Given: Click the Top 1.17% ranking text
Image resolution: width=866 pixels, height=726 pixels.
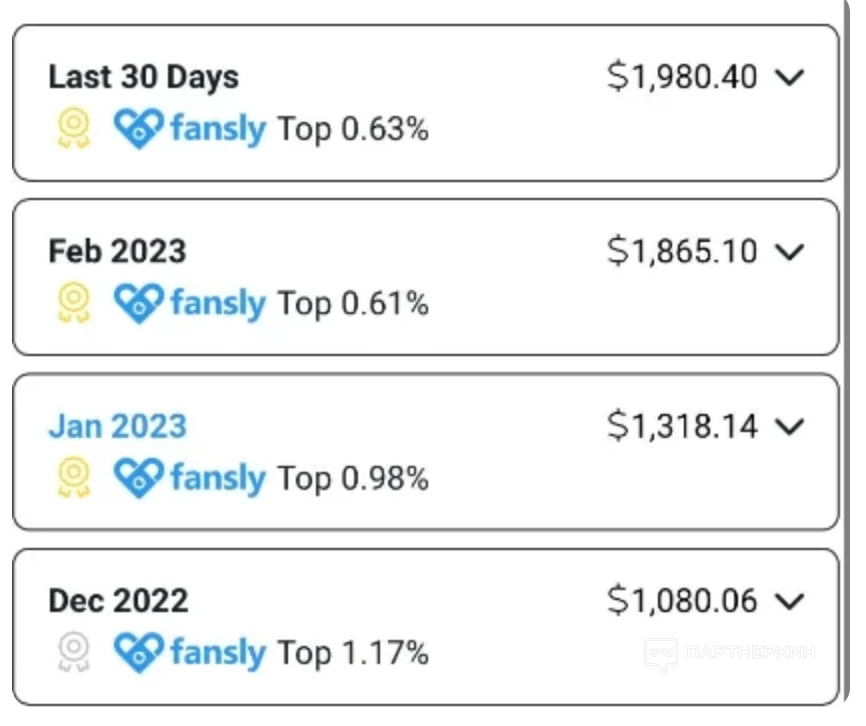Looking at the screenshot, I should click(x=353, y=653).
